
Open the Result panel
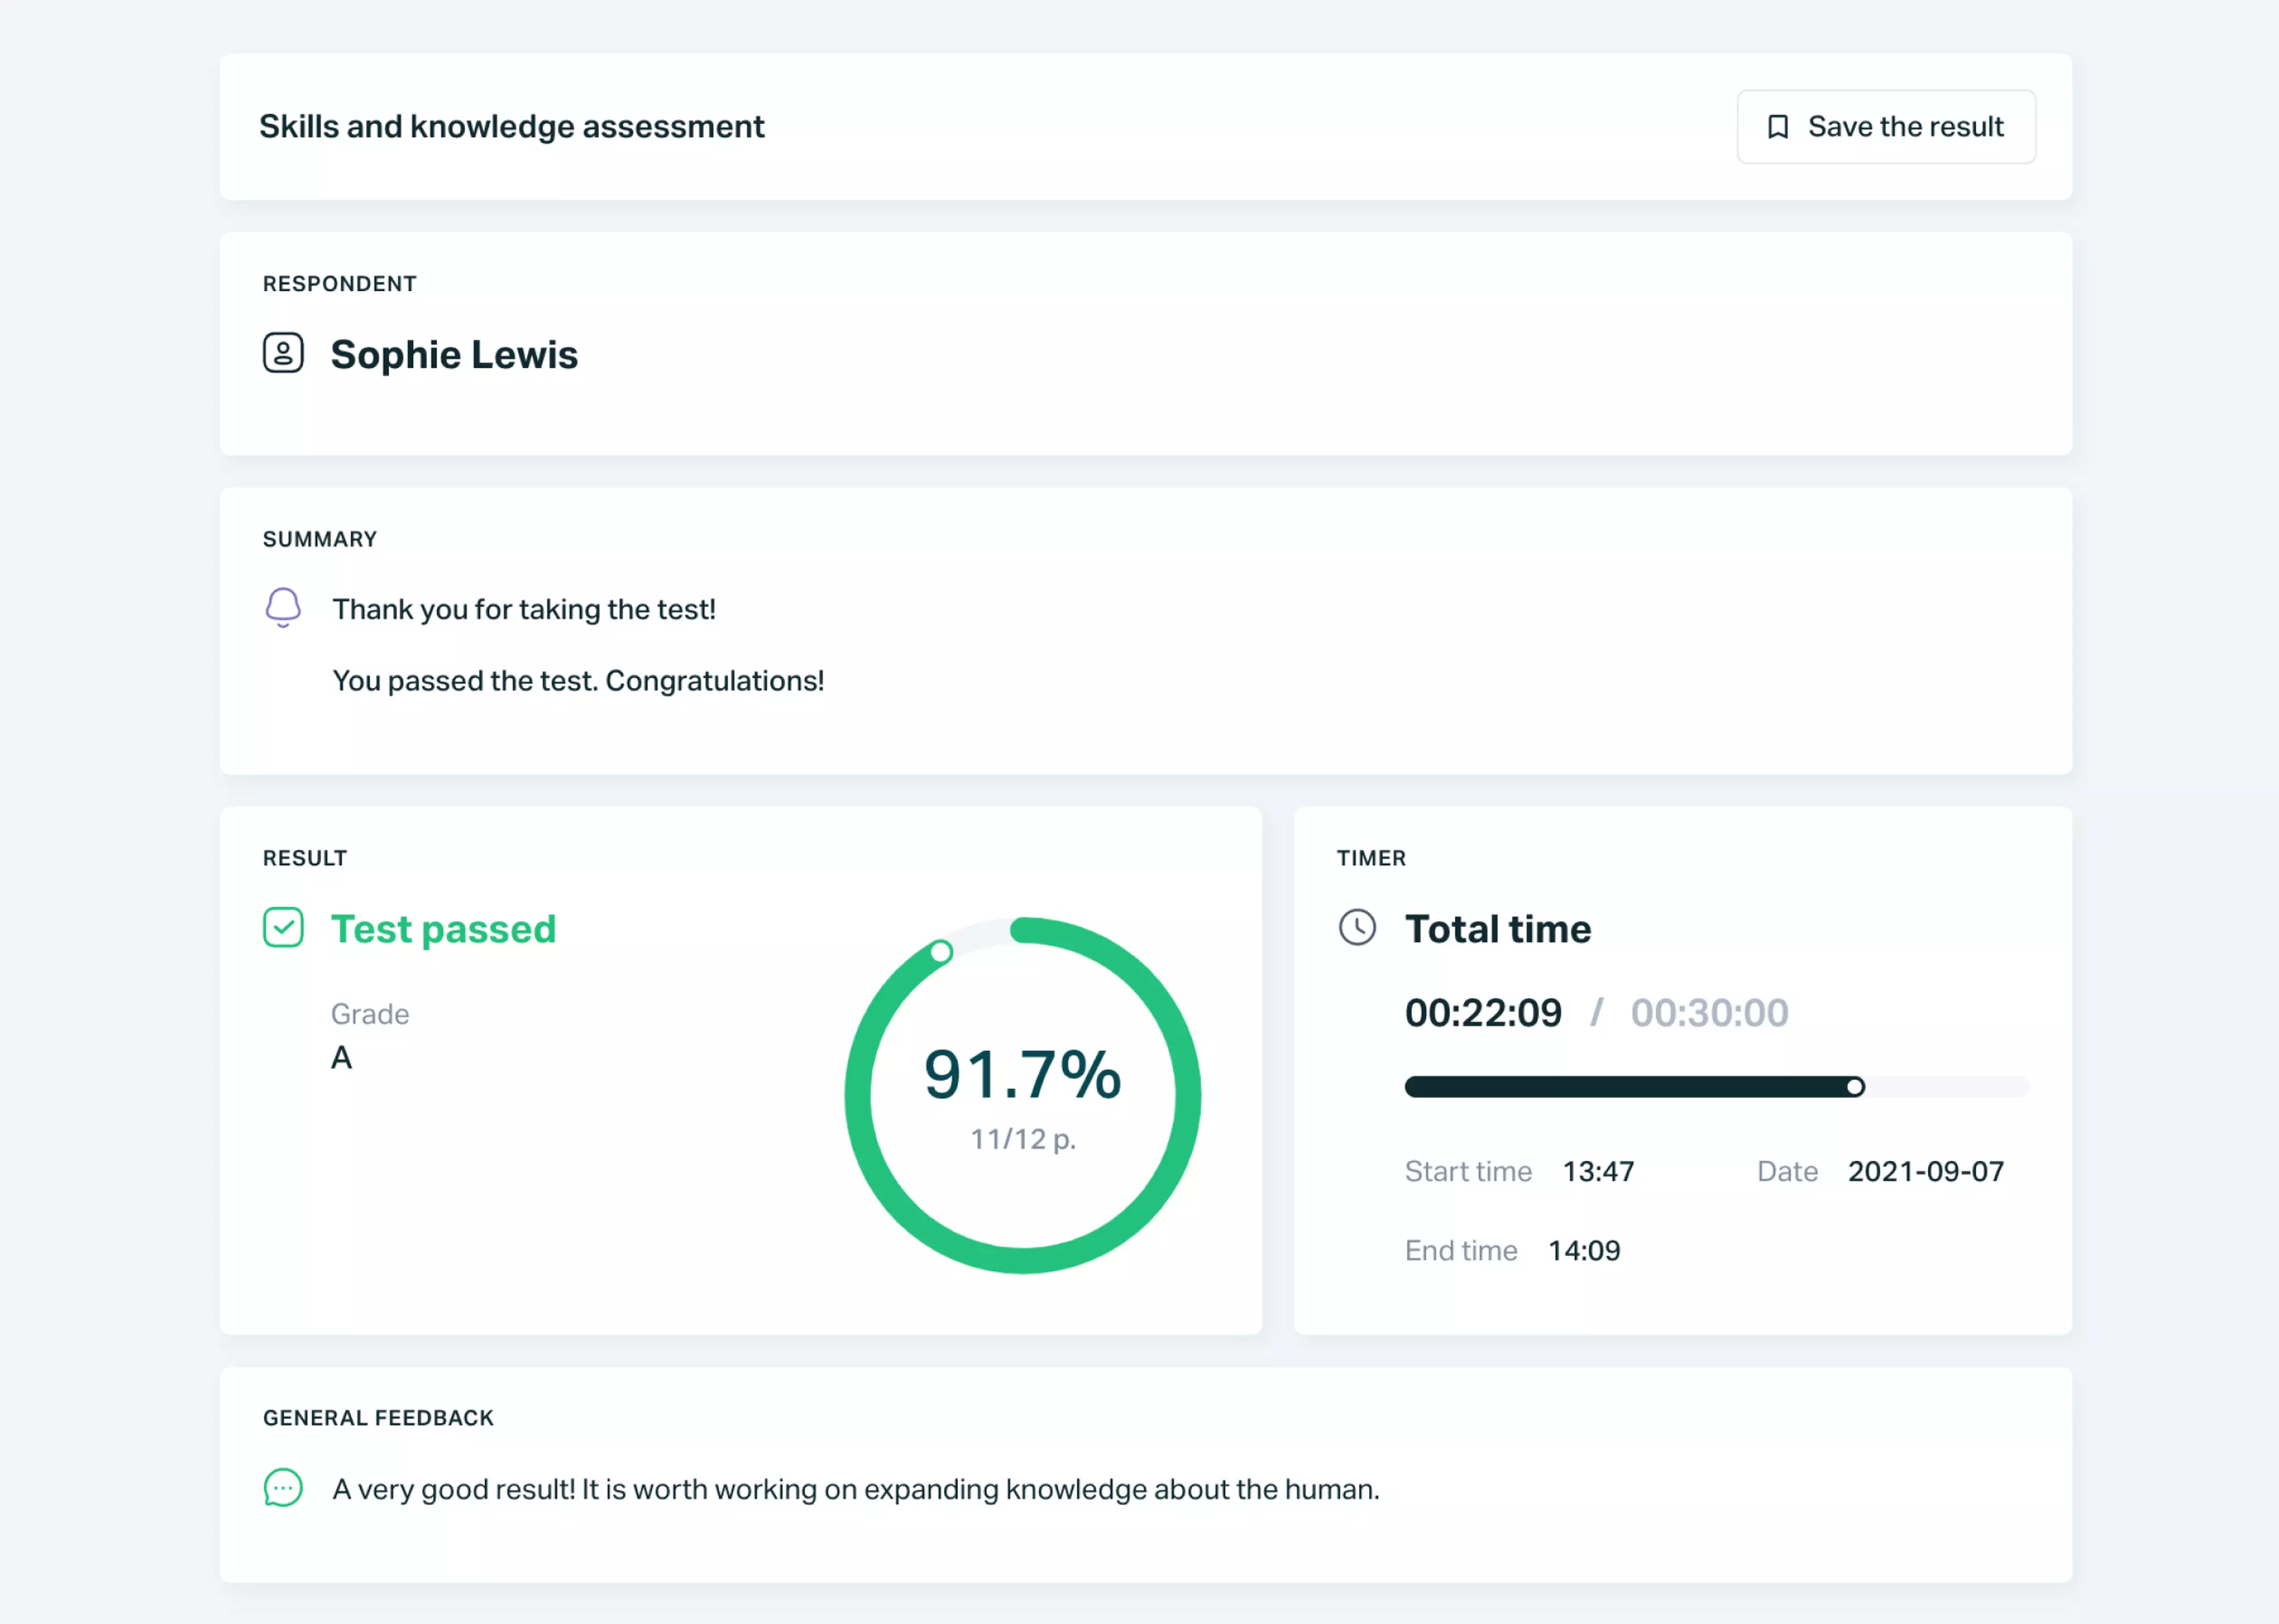click(305, 857)
